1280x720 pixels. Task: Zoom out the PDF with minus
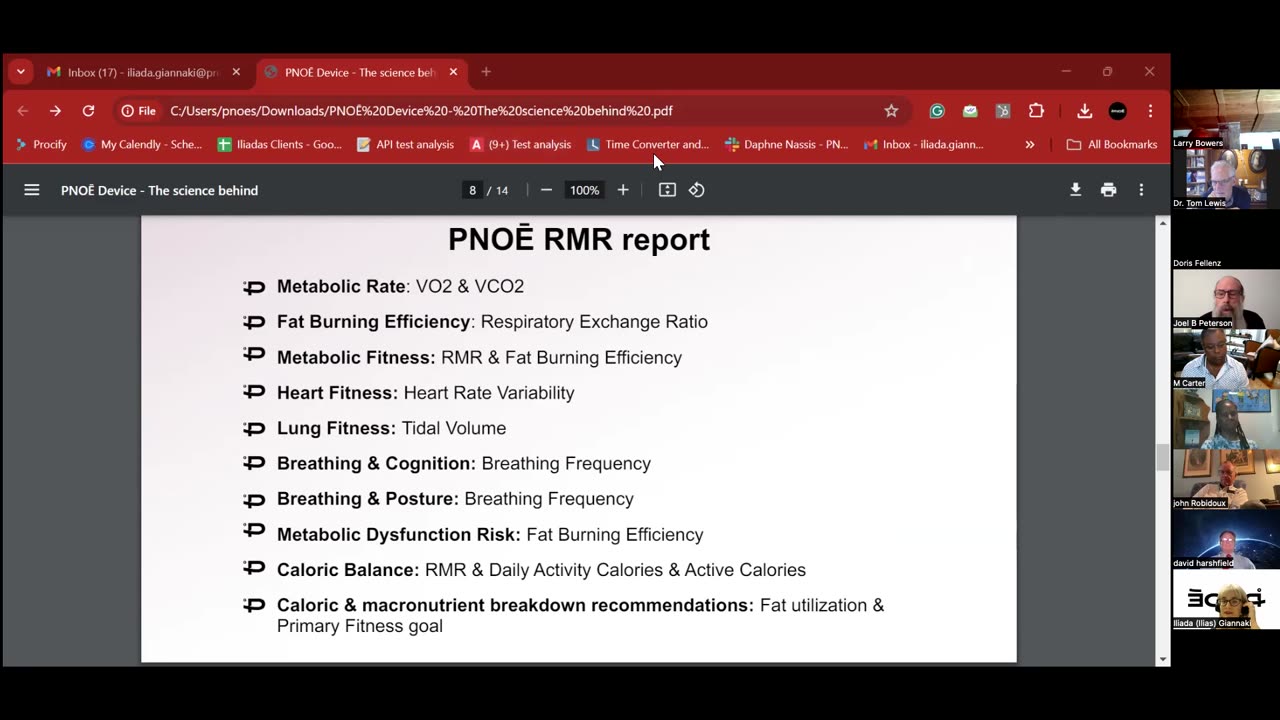546,190
